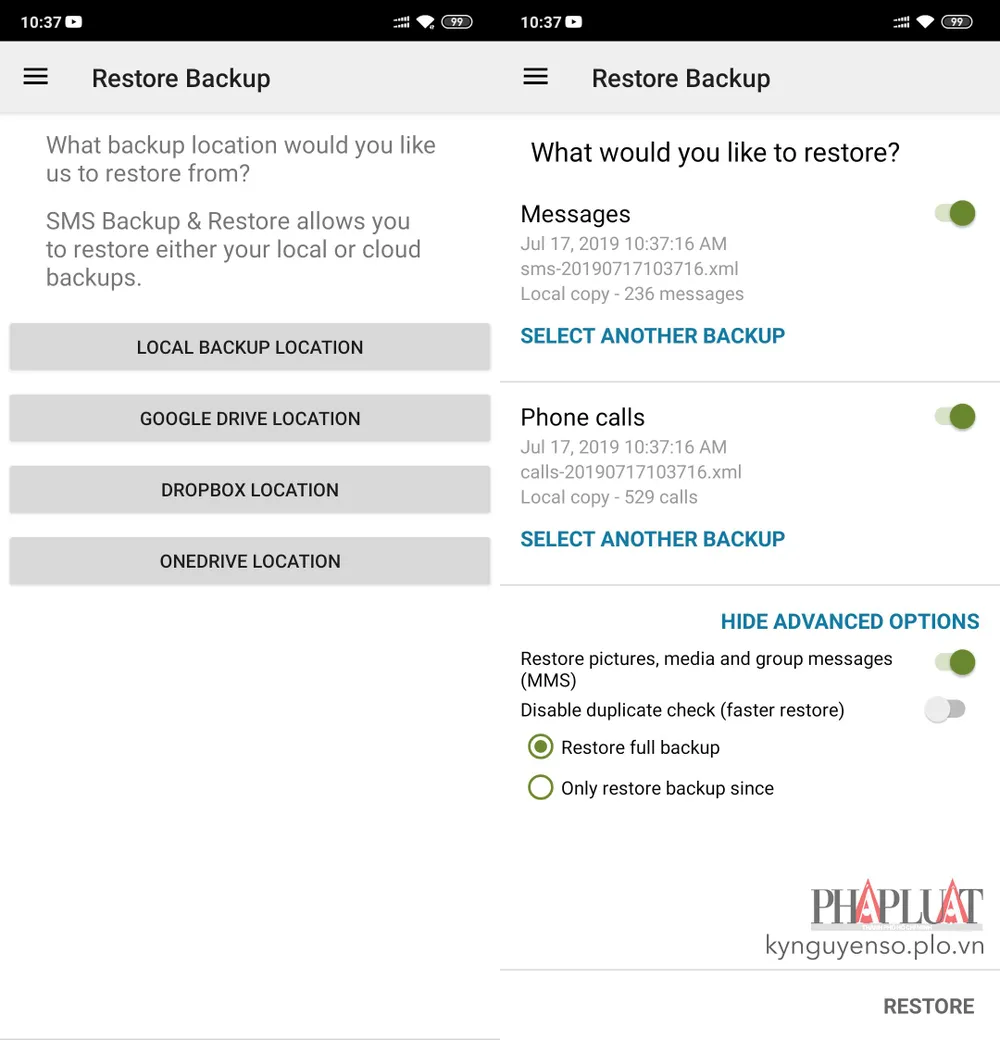Select Only restore backup since option

(x=541, y=788)
